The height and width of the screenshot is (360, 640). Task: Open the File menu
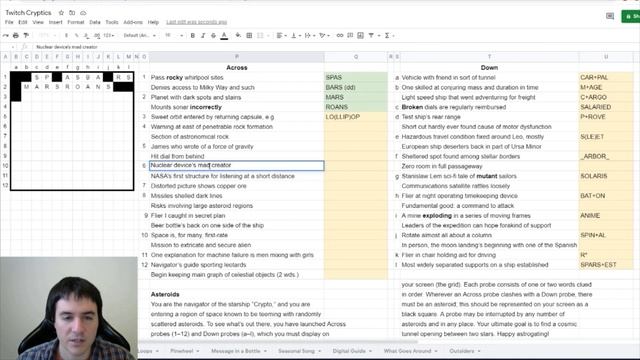(x=9, y=22)
